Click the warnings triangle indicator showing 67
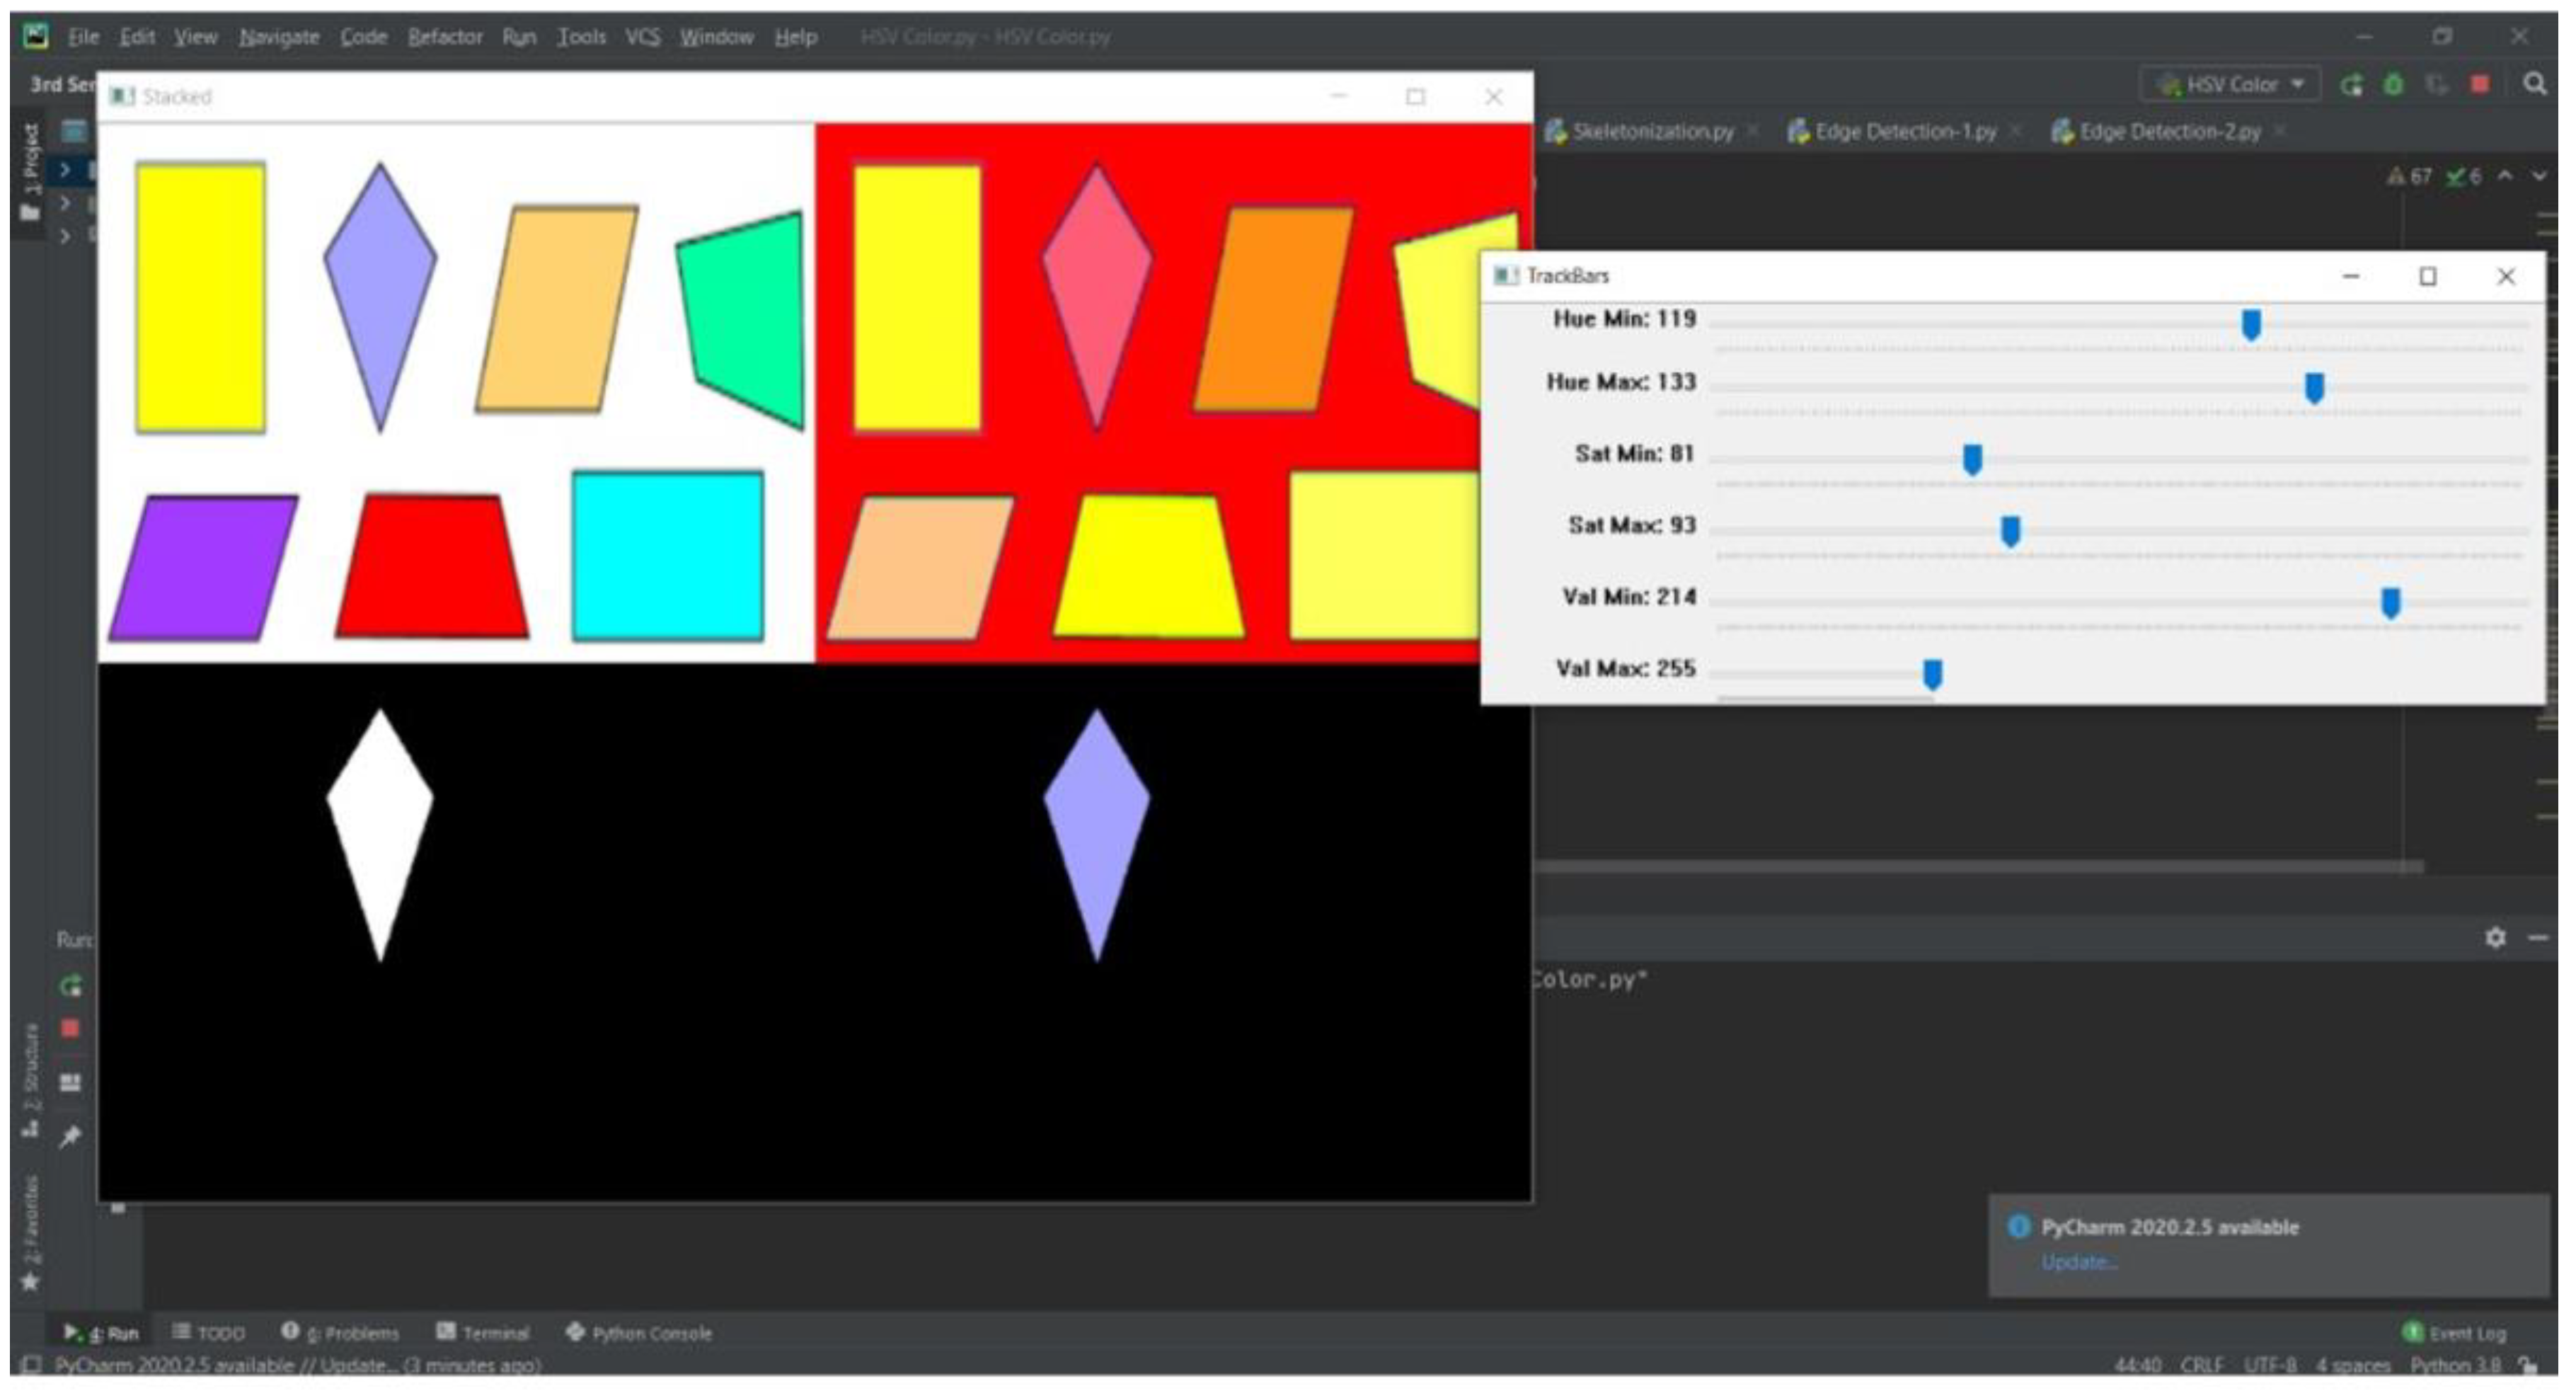Screen dimensions: 2576x1398 (x=2409, y=177)
